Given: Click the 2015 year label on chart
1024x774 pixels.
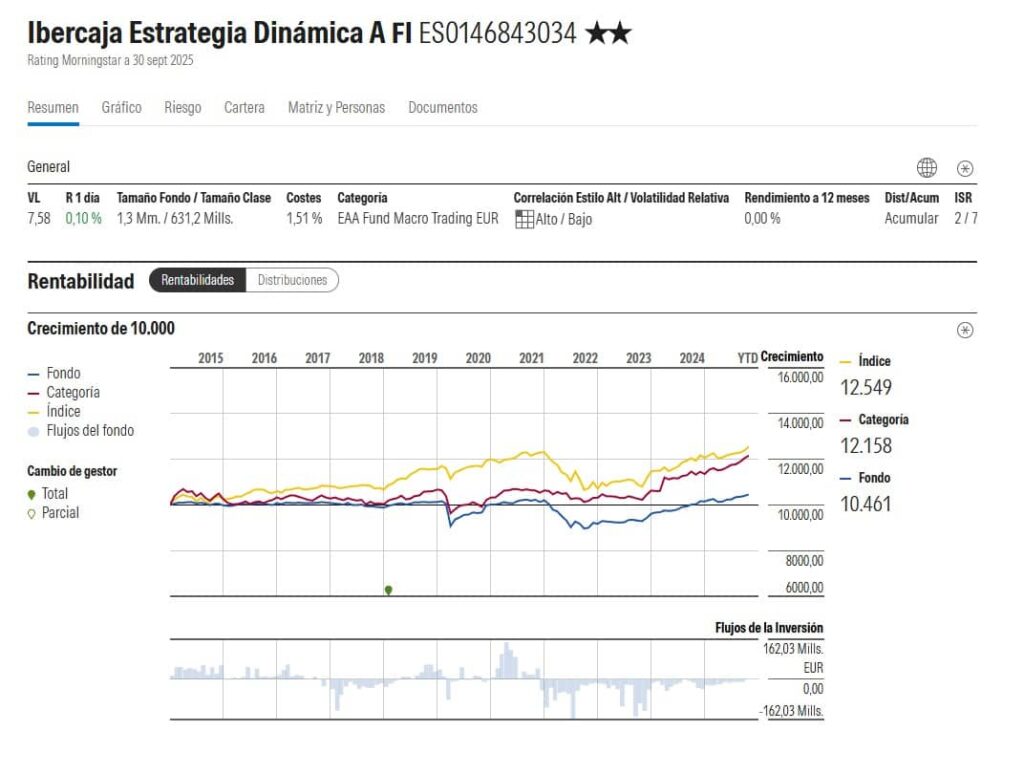Looking at the screenshot, I should 210,358.
